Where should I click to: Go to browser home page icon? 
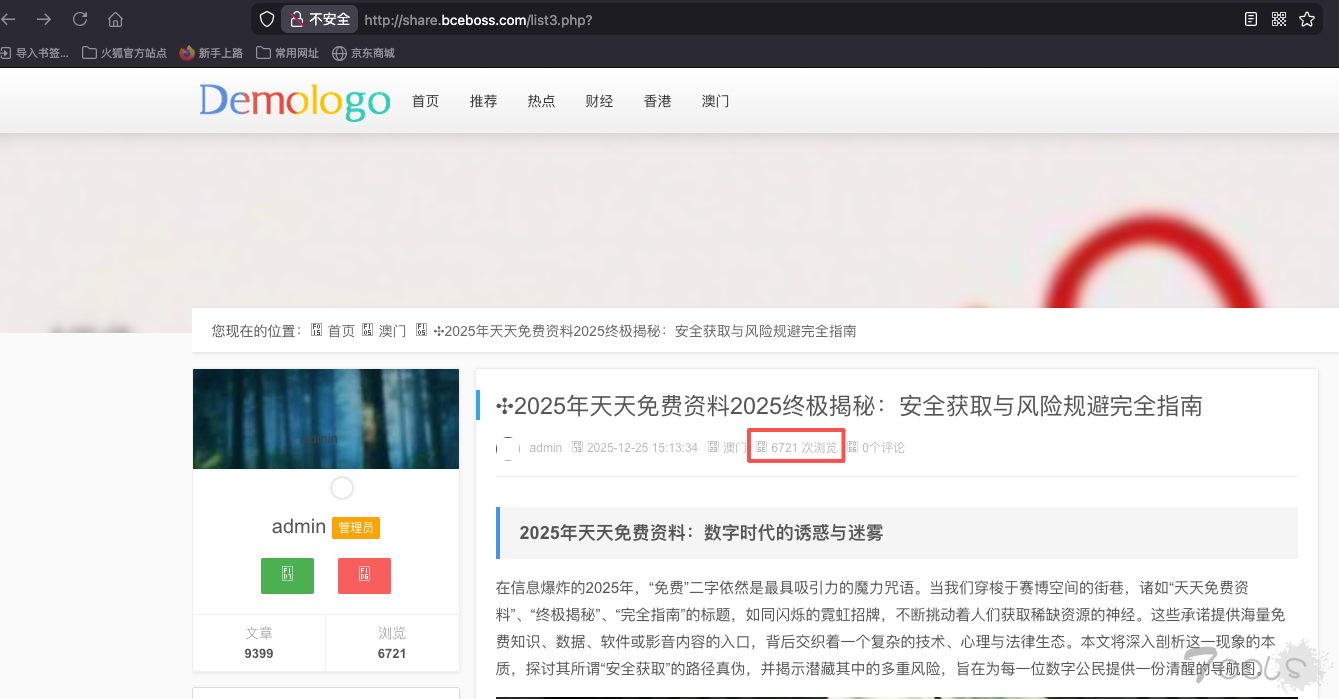115,19
